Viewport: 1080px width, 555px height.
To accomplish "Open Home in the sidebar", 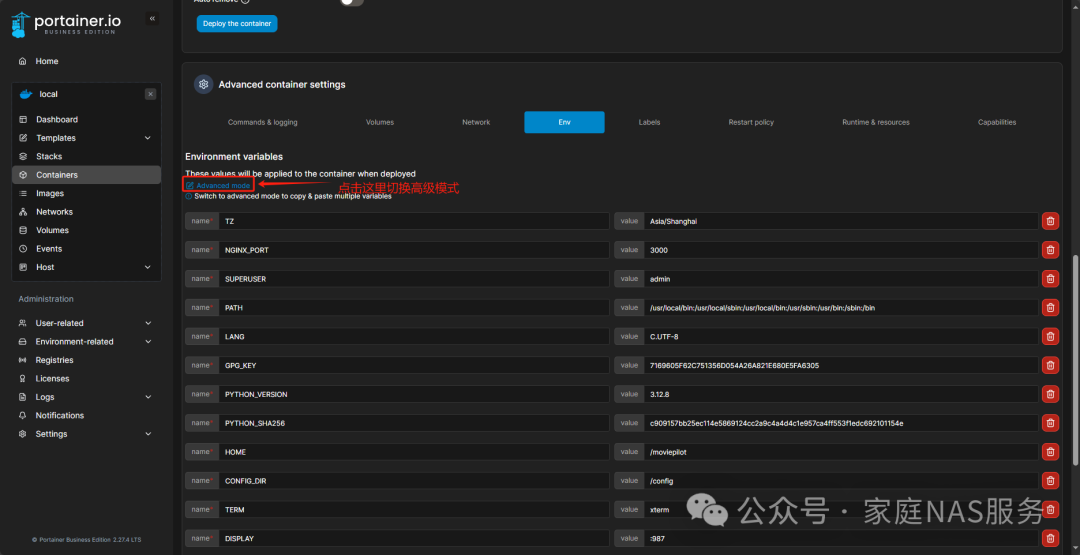I will 47,61.
